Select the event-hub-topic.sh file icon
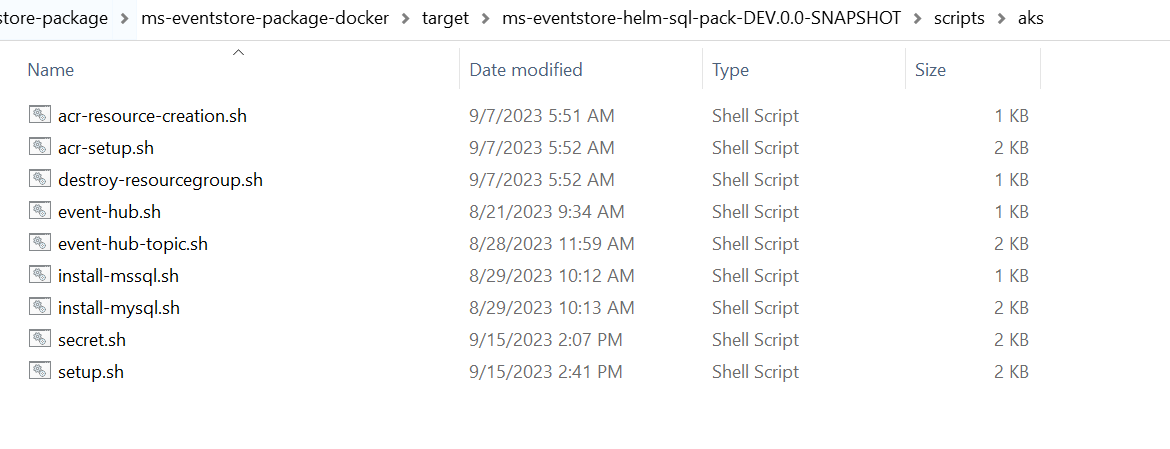This screenshot has width=1170, height=449. [40, 243]
